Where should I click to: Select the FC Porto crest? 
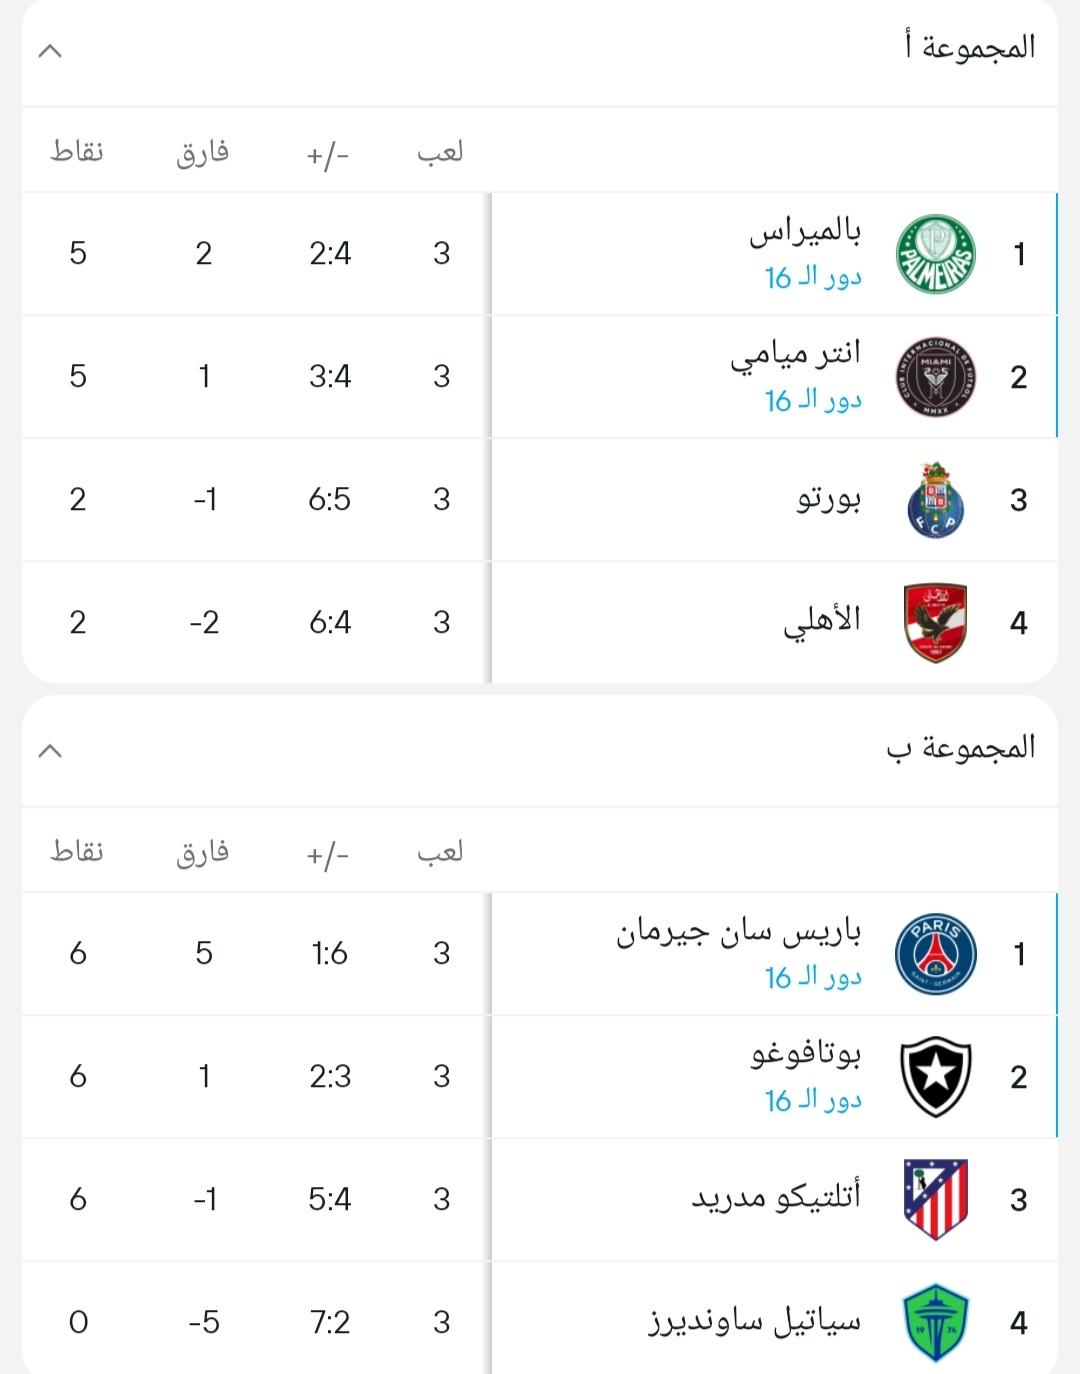click(935, 500)
